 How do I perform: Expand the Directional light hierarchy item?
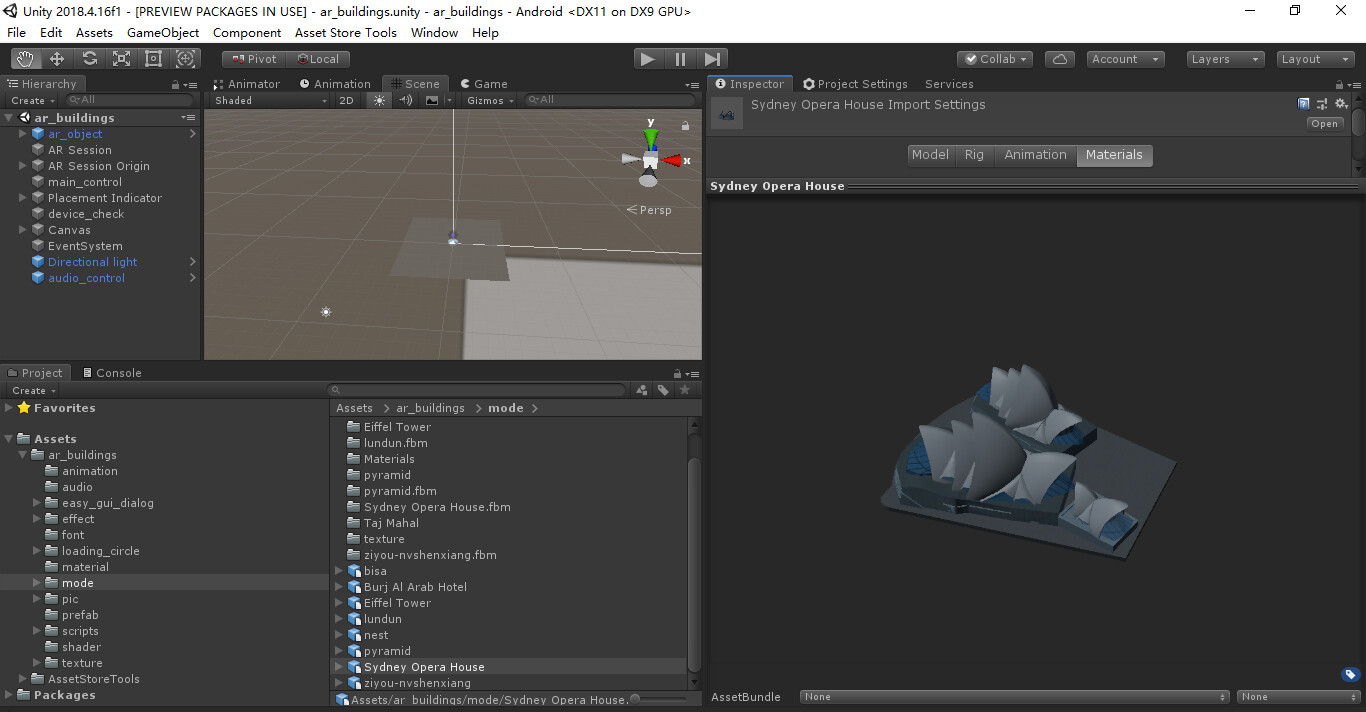click(22, 262)
